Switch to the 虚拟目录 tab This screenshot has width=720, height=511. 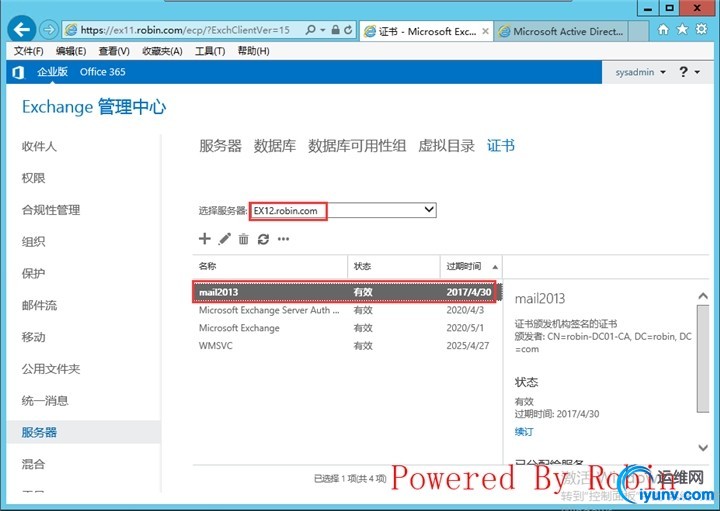point(446,146)
